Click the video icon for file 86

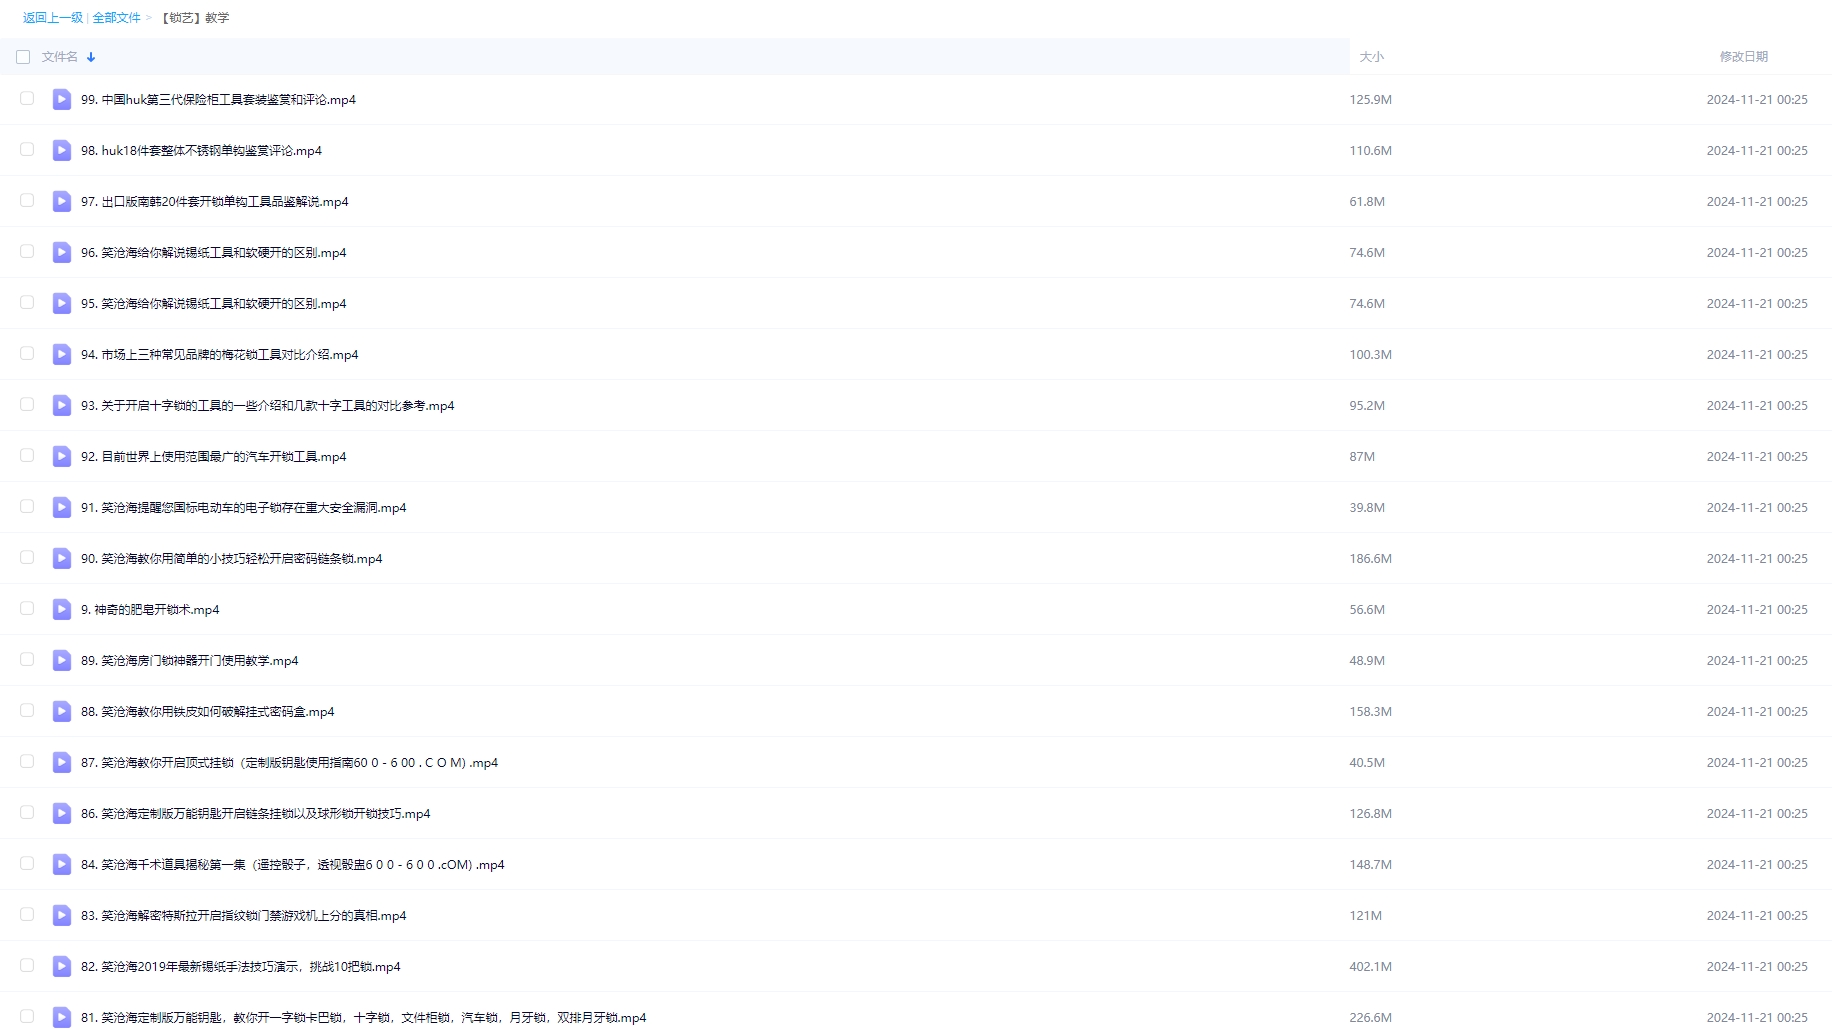pyautogui.click(x=62, y=813)
